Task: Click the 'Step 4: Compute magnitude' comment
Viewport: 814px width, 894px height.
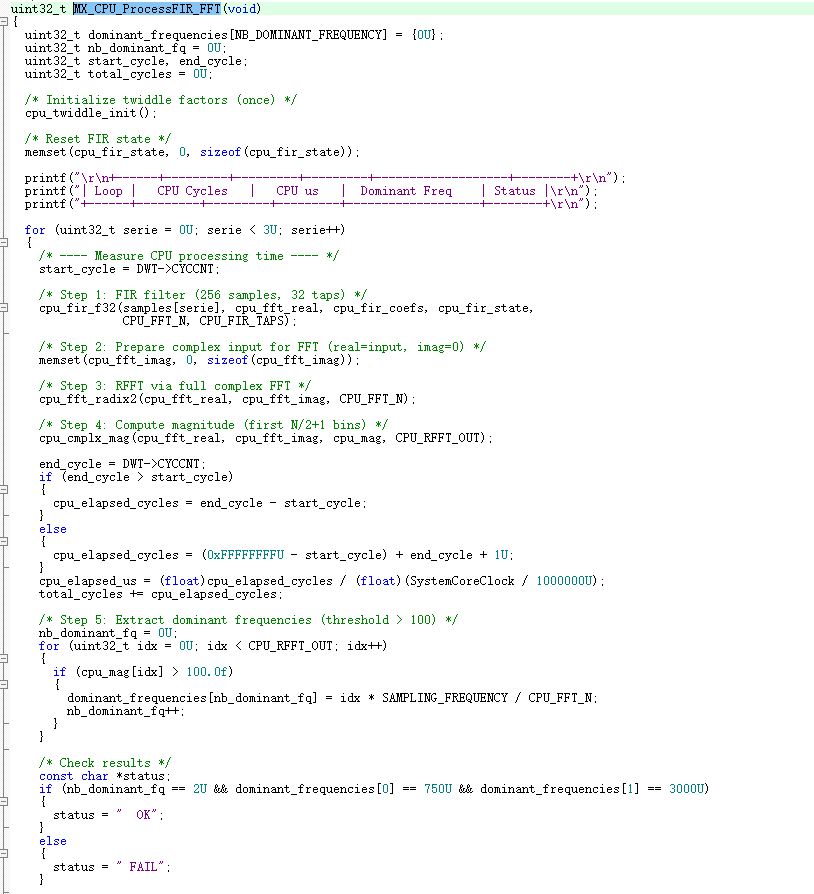Action: [x=213, y=425]
